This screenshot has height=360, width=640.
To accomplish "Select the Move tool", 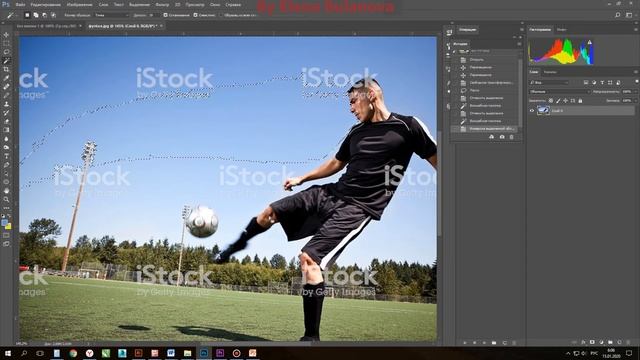I will tap(6, 35).
